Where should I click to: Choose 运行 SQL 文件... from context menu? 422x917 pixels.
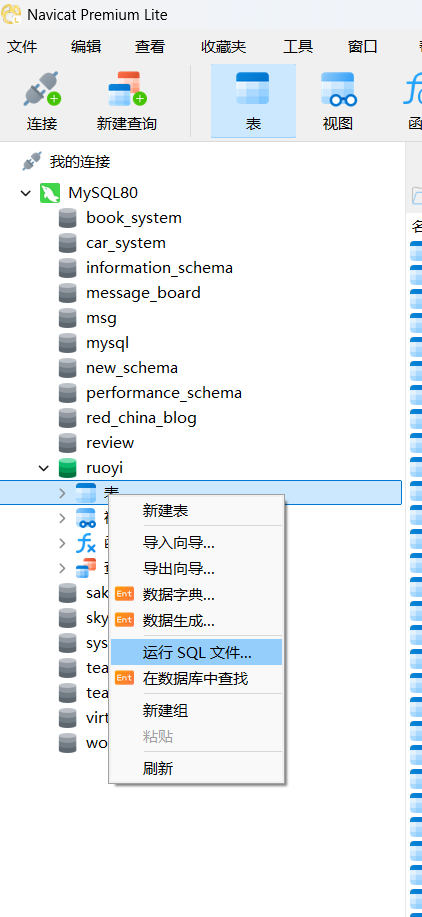coord(196,652)
